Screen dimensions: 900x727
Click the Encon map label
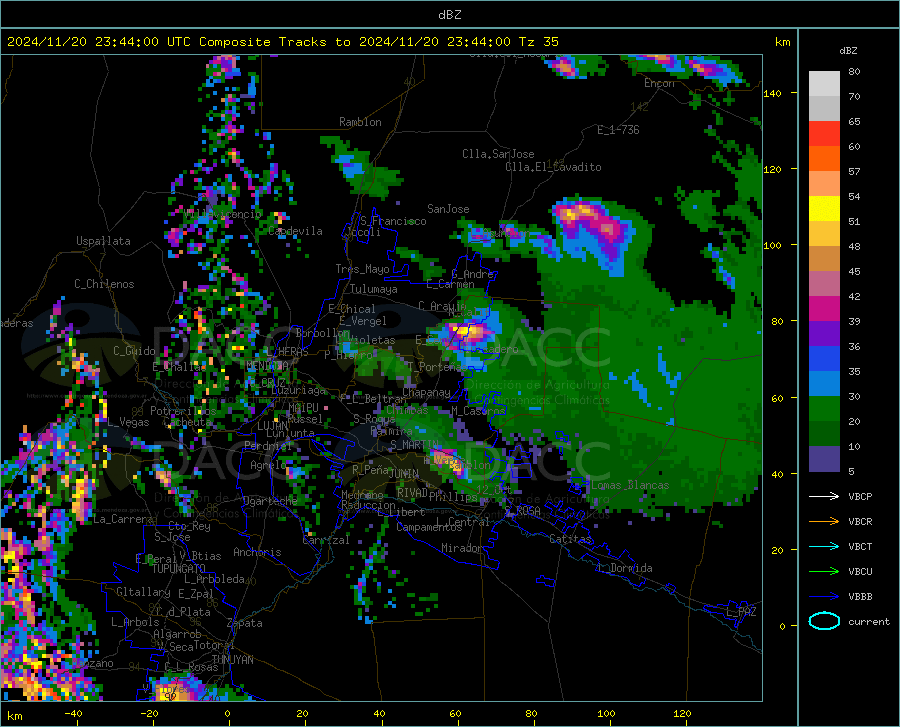click(659, 83)
